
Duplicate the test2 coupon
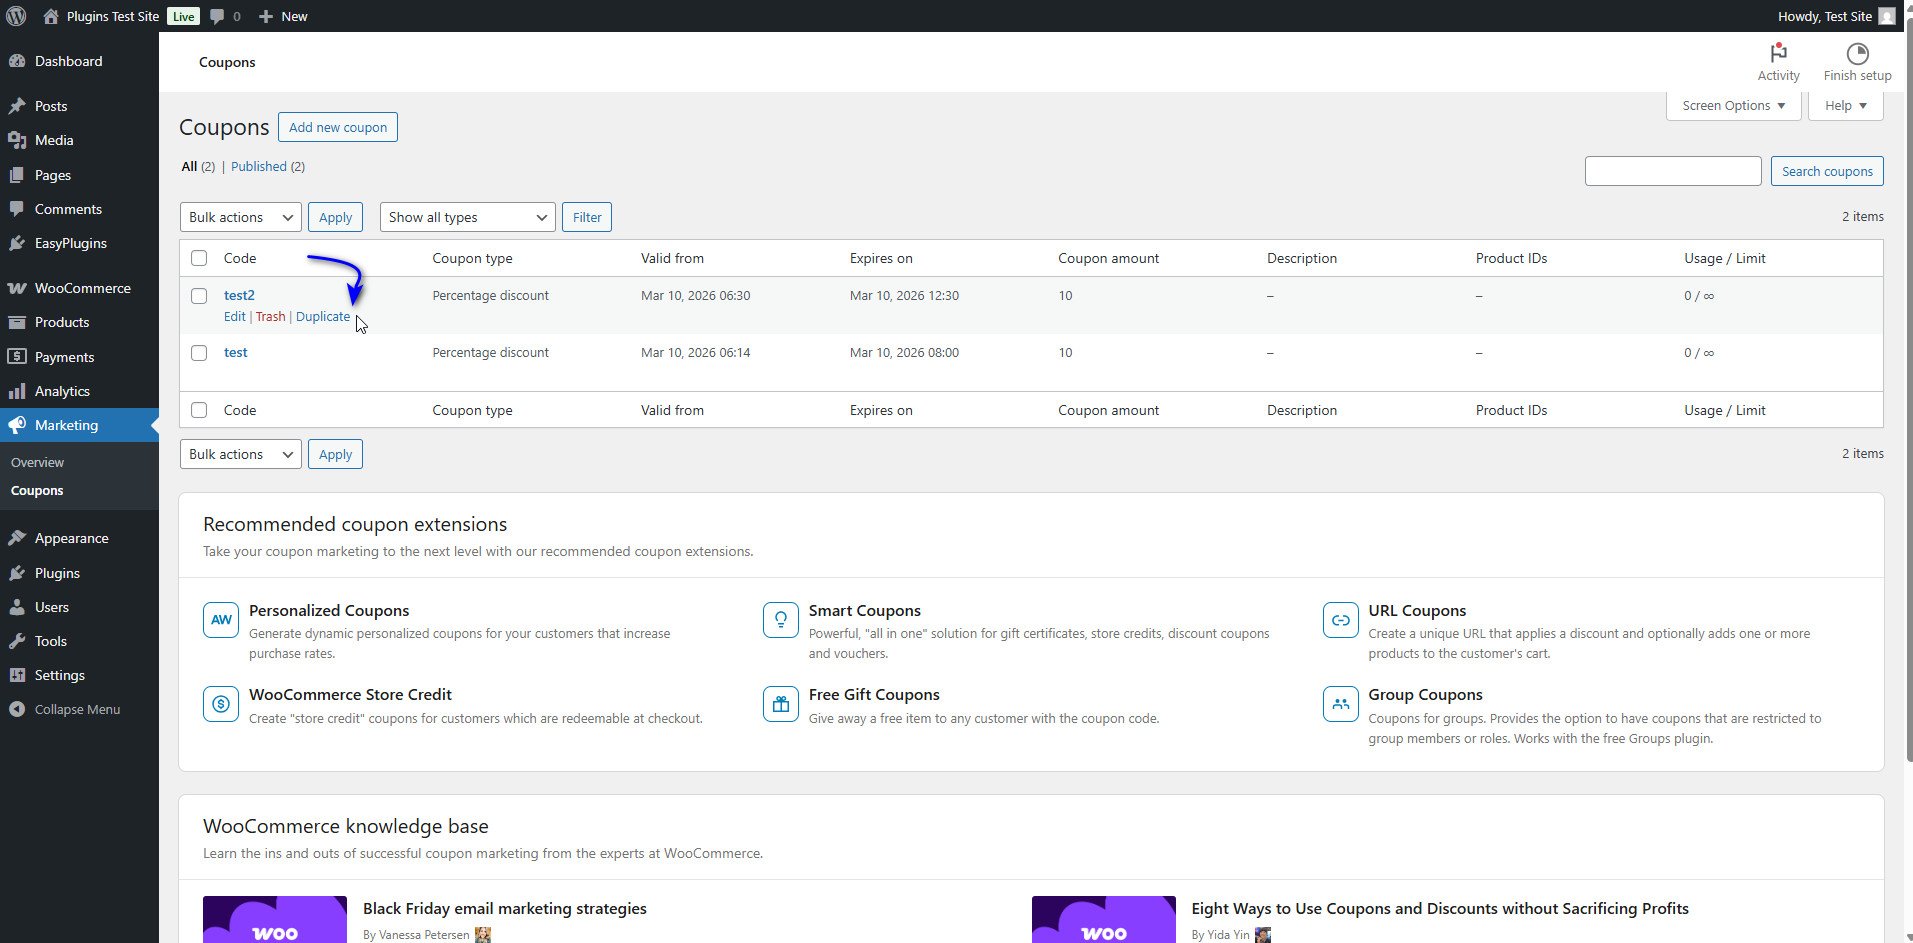coord(323,317)
